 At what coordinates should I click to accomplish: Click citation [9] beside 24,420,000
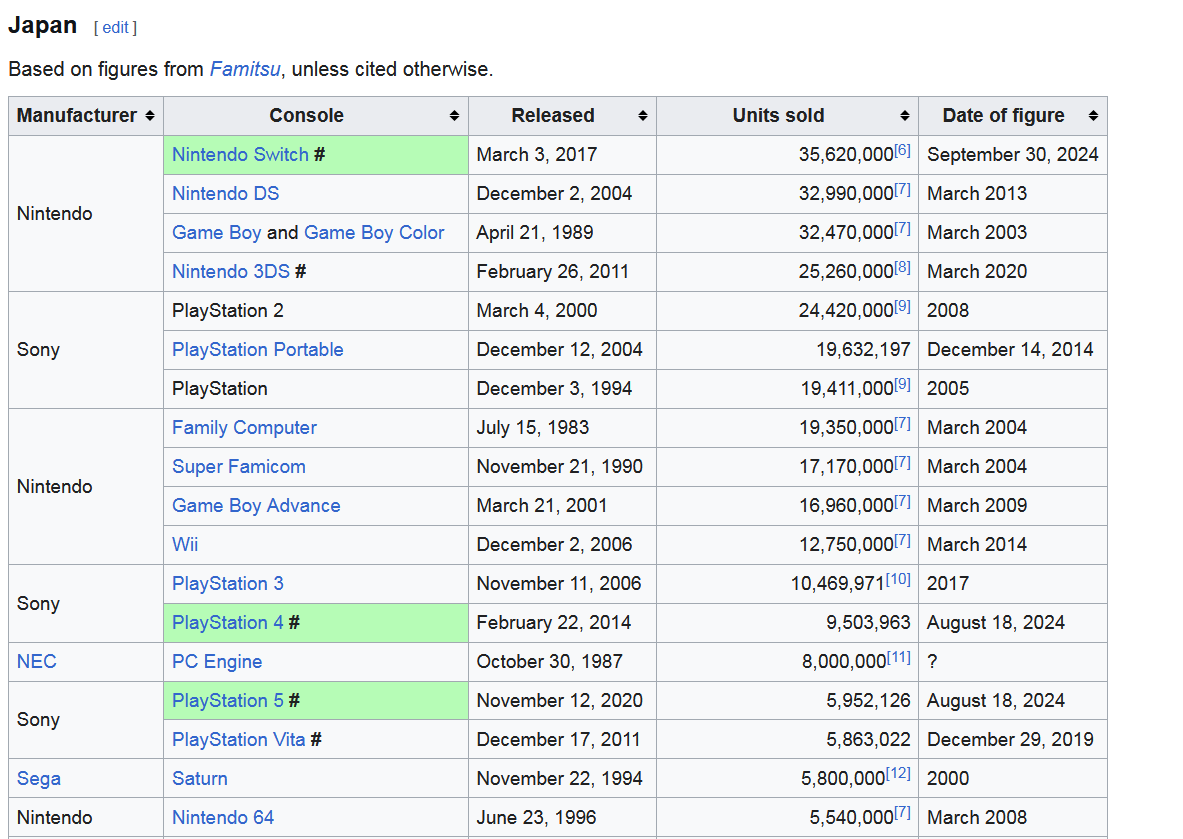click(x=902, y=306)
